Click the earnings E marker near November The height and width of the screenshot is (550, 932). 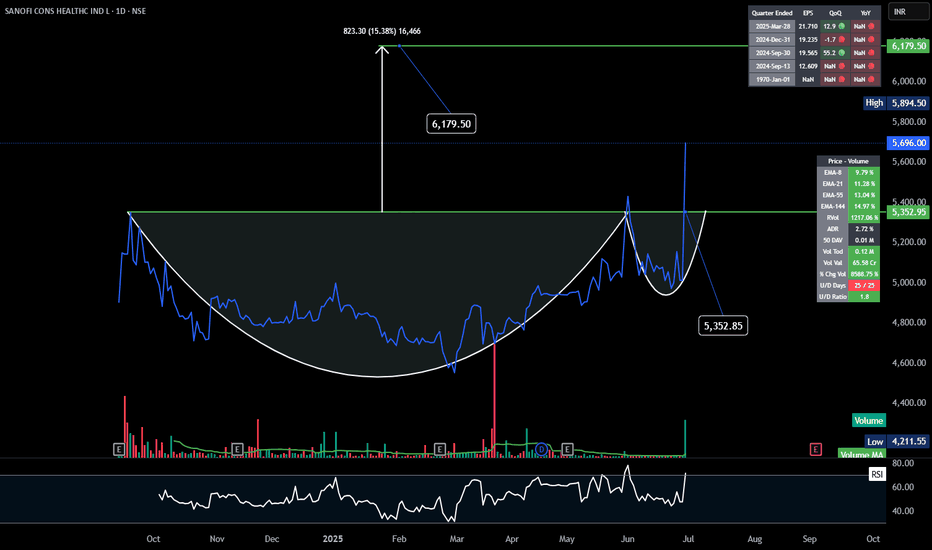pos(237,449)
